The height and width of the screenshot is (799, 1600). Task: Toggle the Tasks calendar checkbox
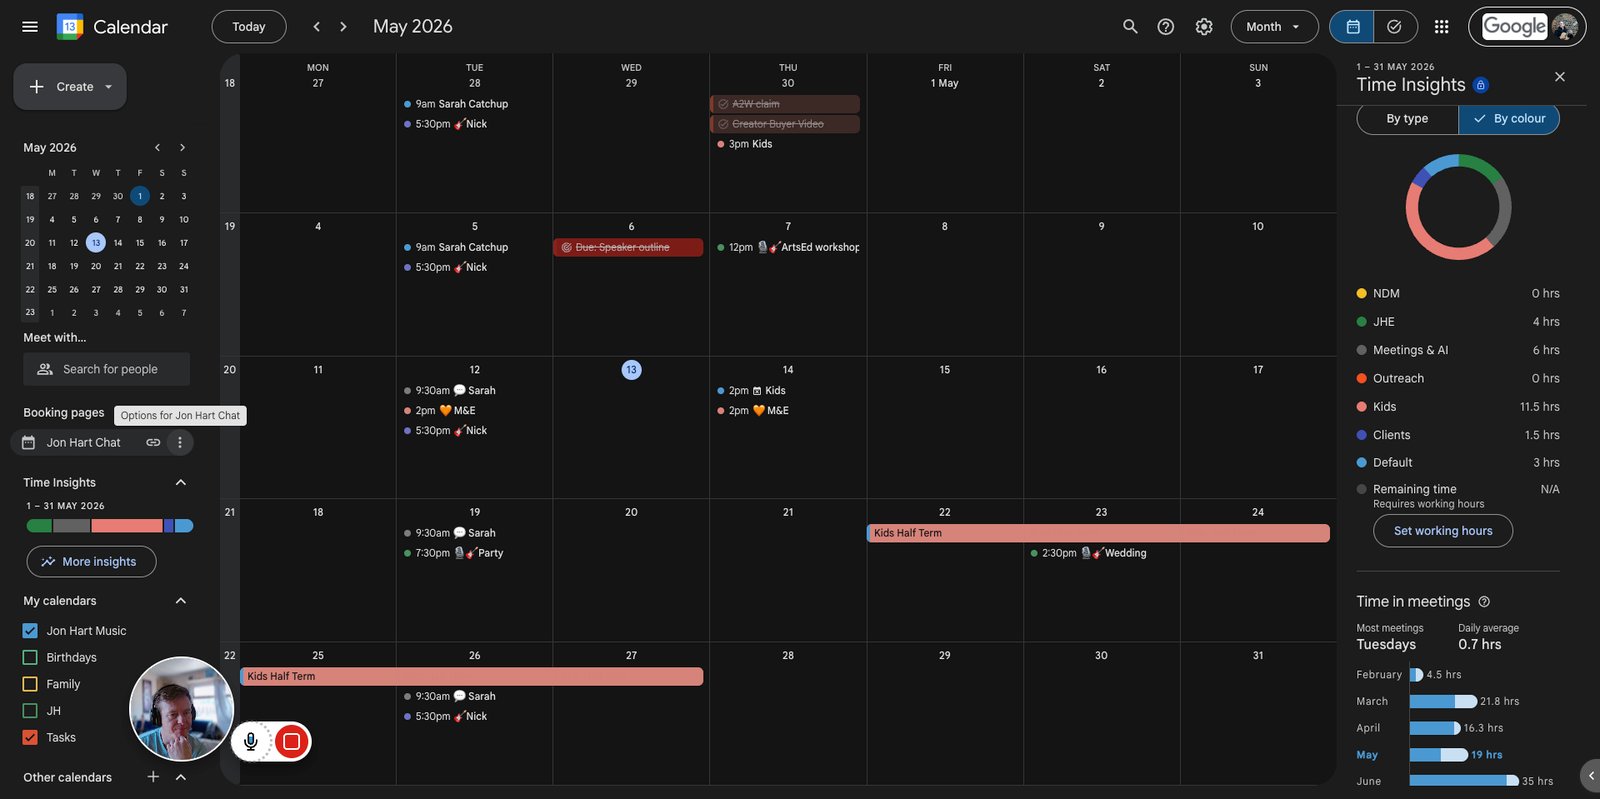[x=30, y=737]
